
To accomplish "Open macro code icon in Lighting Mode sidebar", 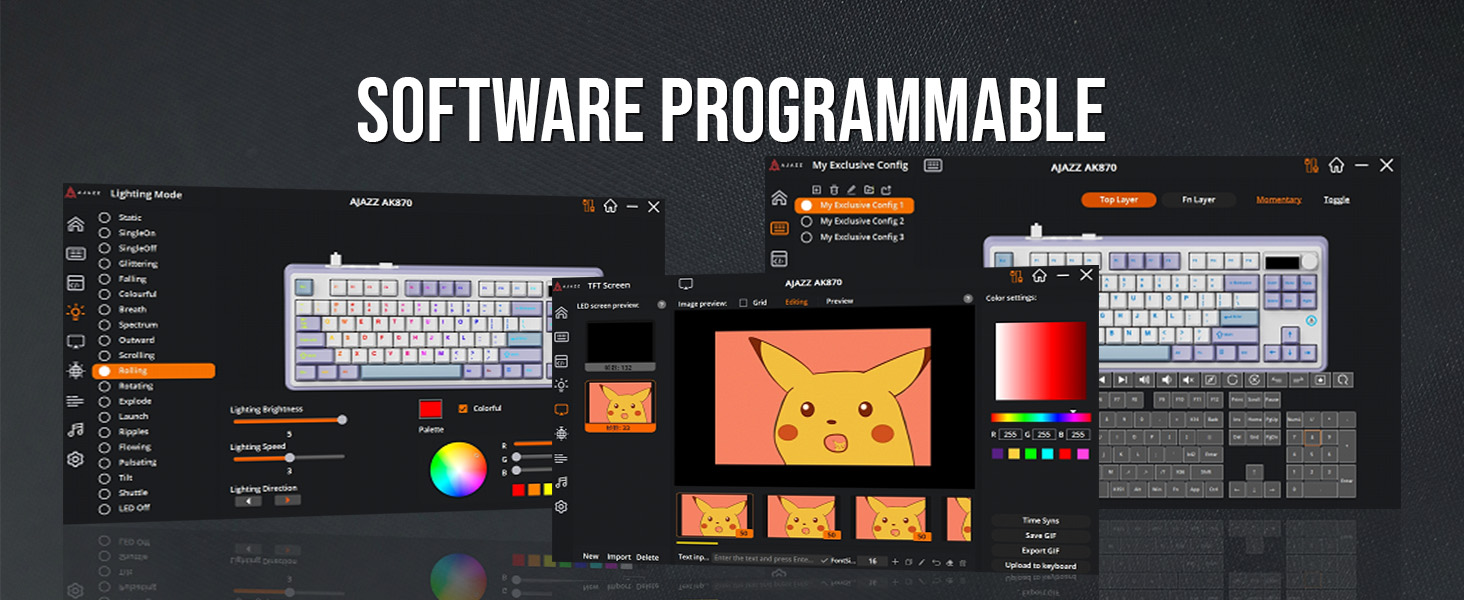I will point(76,283).
